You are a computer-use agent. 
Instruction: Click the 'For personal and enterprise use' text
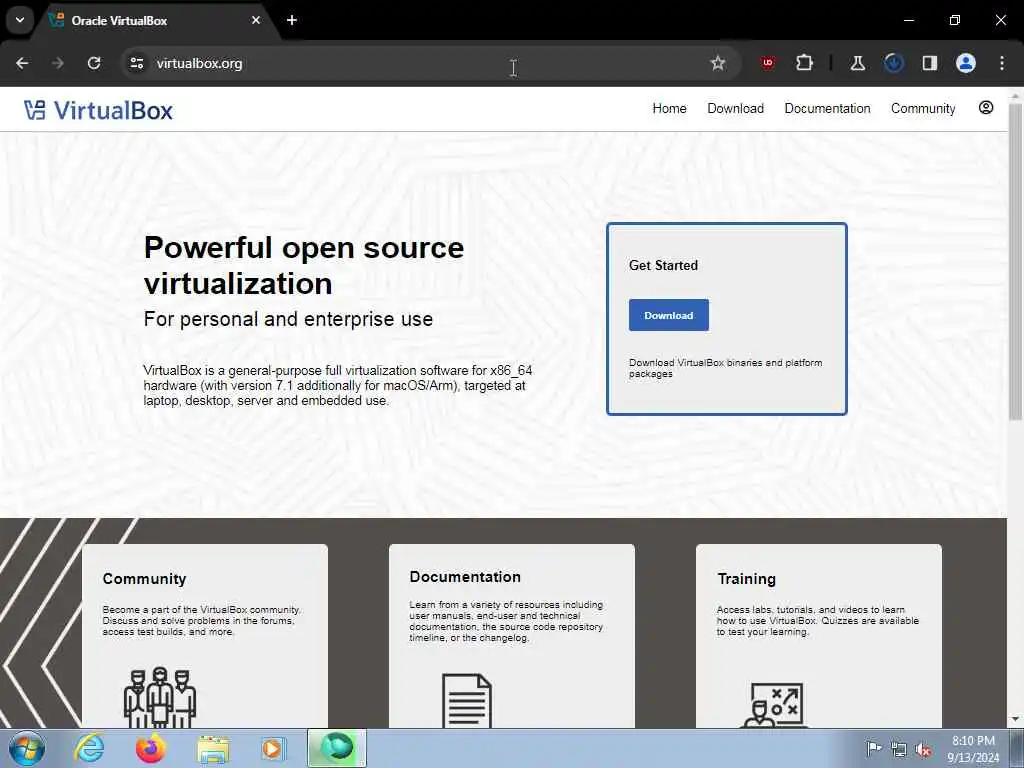[288, 319]
